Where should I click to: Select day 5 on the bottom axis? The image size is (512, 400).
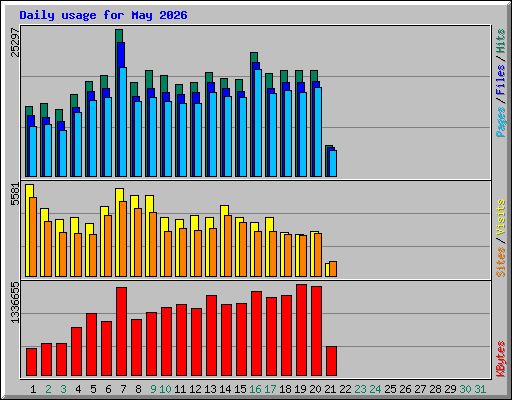coord(93,389)
